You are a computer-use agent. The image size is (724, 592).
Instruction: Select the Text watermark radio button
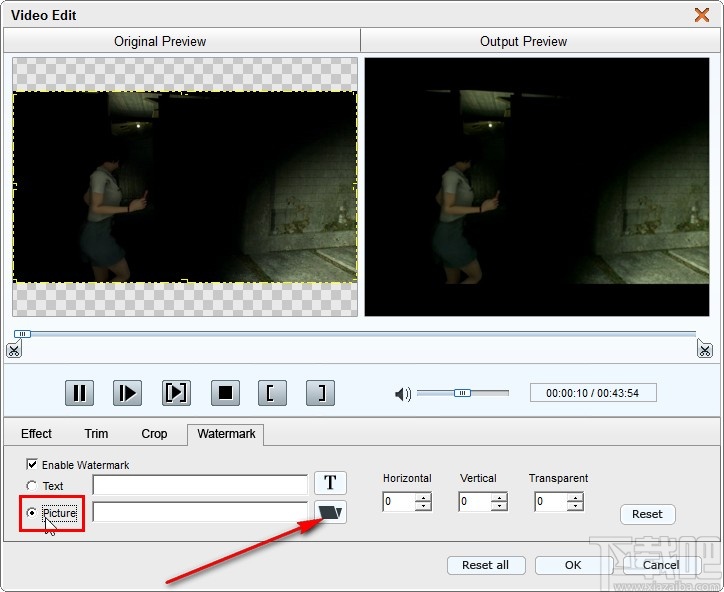point(31,486)
